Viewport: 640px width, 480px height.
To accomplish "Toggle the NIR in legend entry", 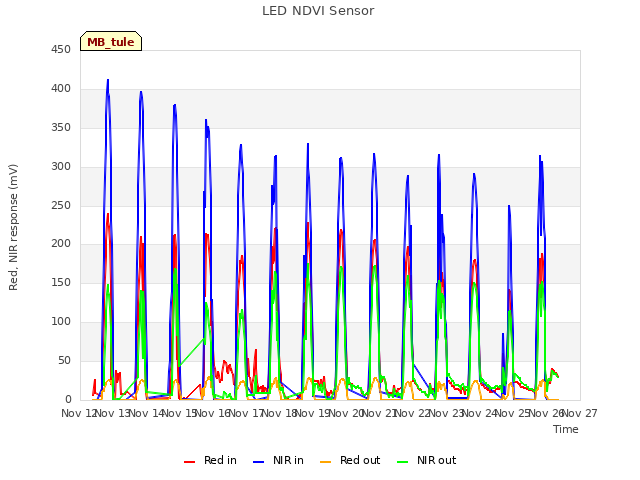I will point(278,461).
